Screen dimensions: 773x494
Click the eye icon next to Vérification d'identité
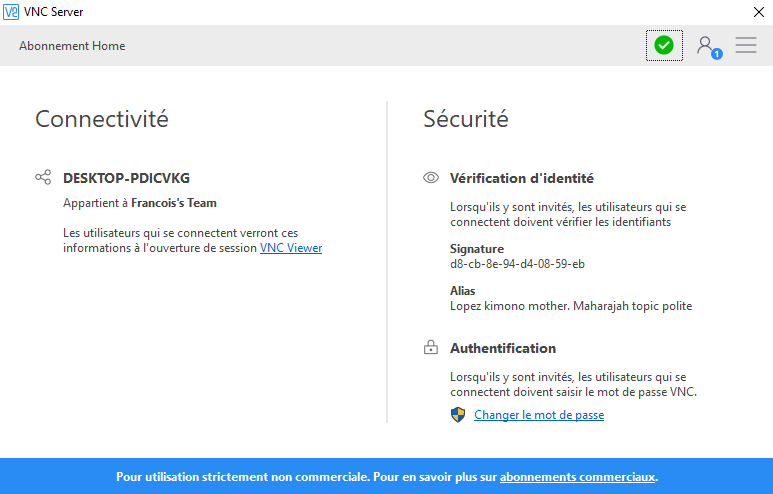pos(431,177)
